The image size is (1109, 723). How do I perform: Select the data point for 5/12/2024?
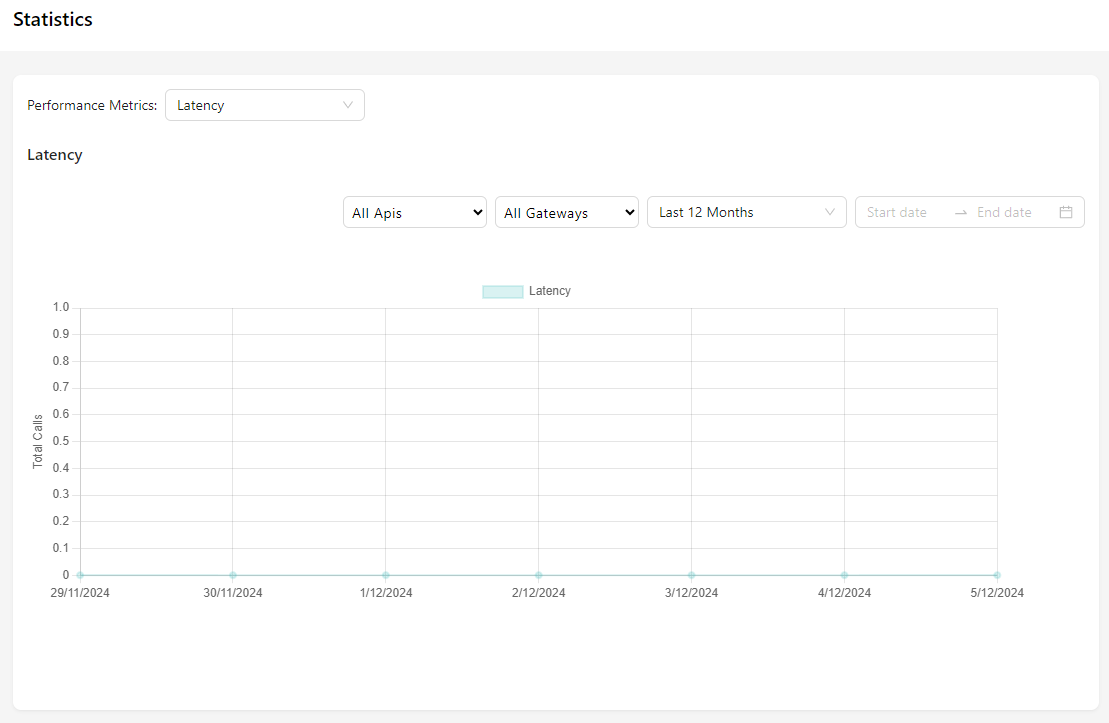[x=997, y=575]
